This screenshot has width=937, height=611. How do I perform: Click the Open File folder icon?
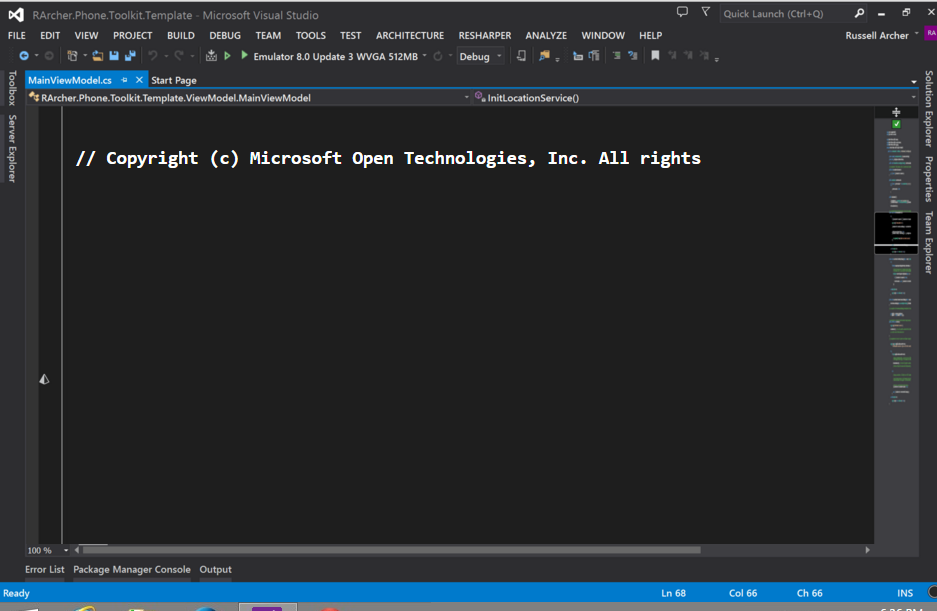click(97, 56)
